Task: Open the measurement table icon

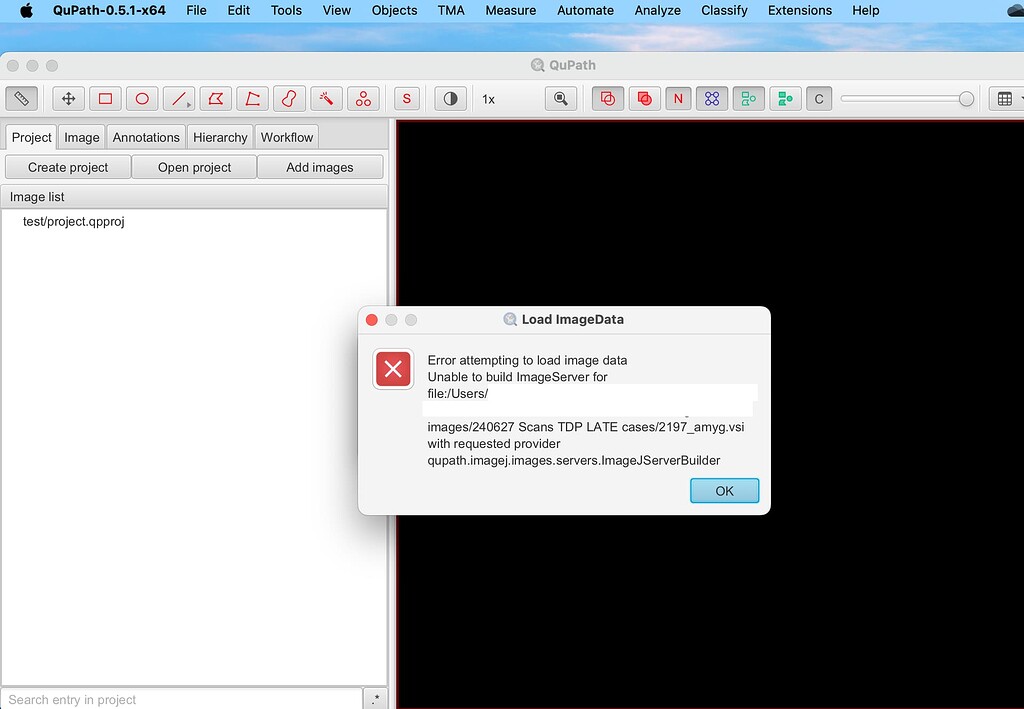Action: pos(1004,98)
